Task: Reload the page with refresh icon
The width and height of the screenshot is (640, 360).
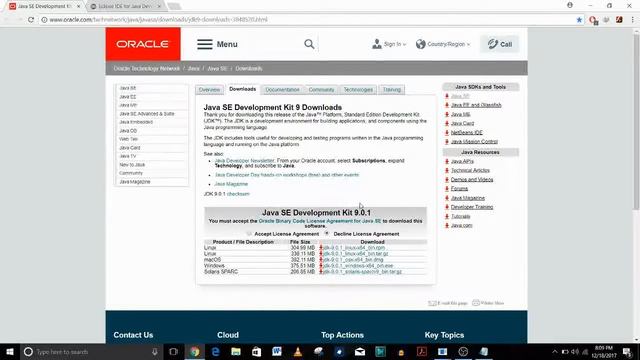Action: [31, 20]
